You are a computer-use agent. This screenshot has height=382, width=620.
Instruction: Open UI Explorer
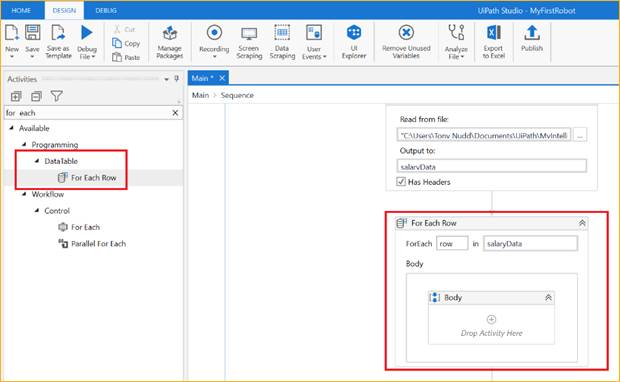click(354, 42)
